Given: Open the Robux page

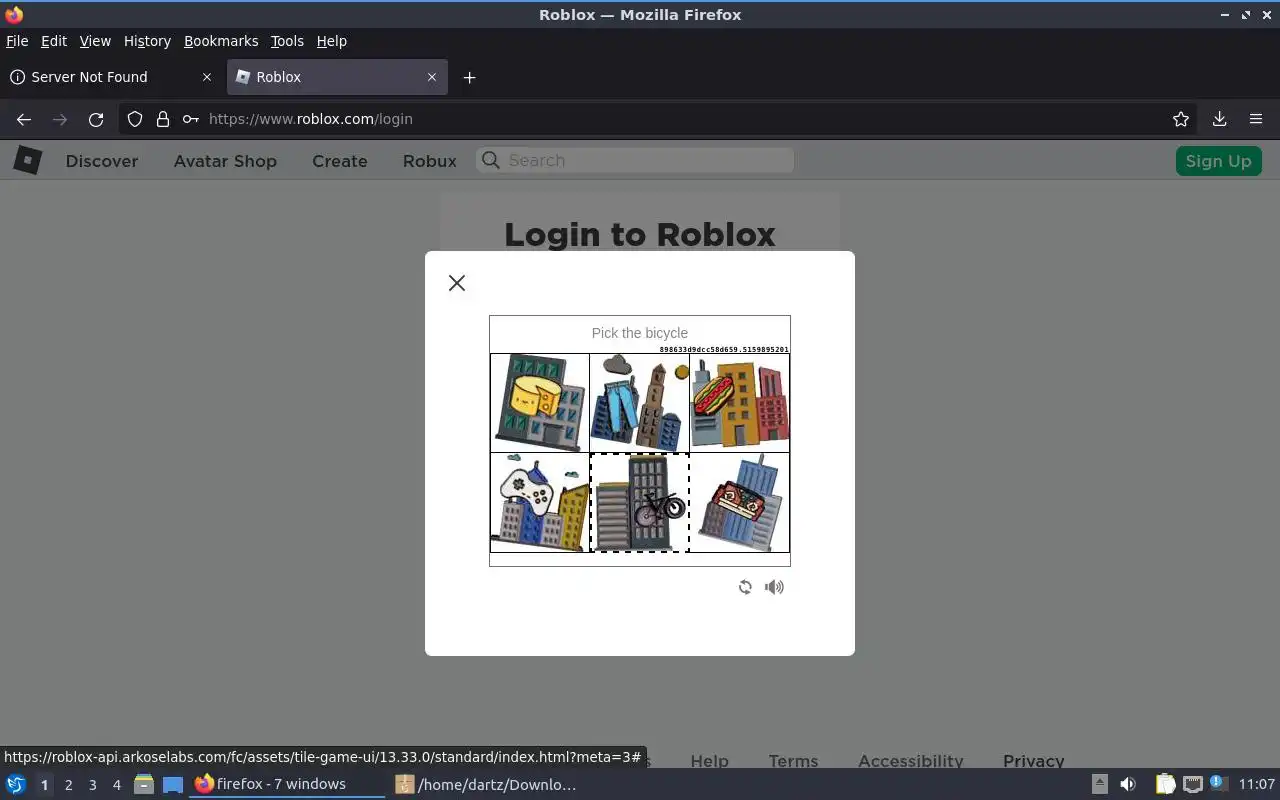Looking at the screenshot, I should (430, 161).
